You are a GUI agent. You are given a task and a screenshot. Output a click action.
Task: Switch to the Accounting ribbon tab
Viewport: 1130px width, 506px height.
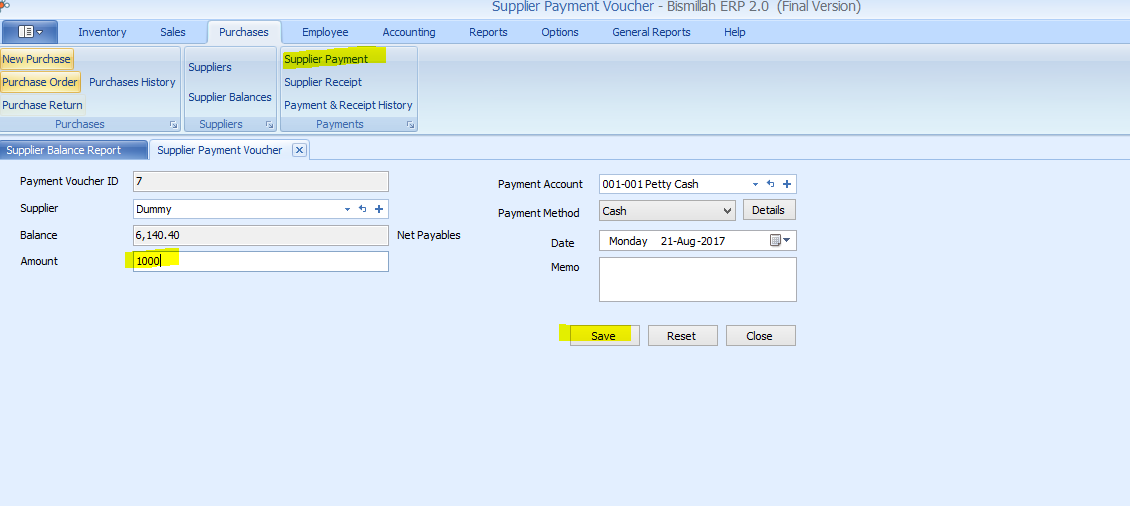click(408, 32)
